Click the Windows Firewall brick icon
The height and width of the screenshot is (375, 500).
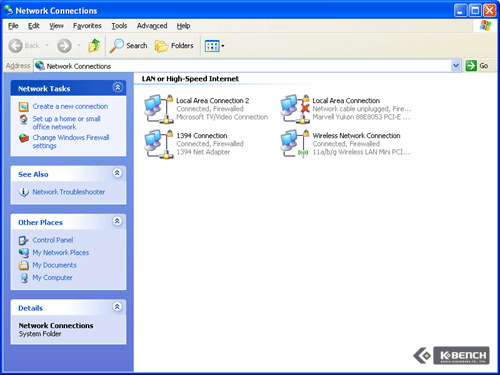pyautogui.click(x=24, y=138)
